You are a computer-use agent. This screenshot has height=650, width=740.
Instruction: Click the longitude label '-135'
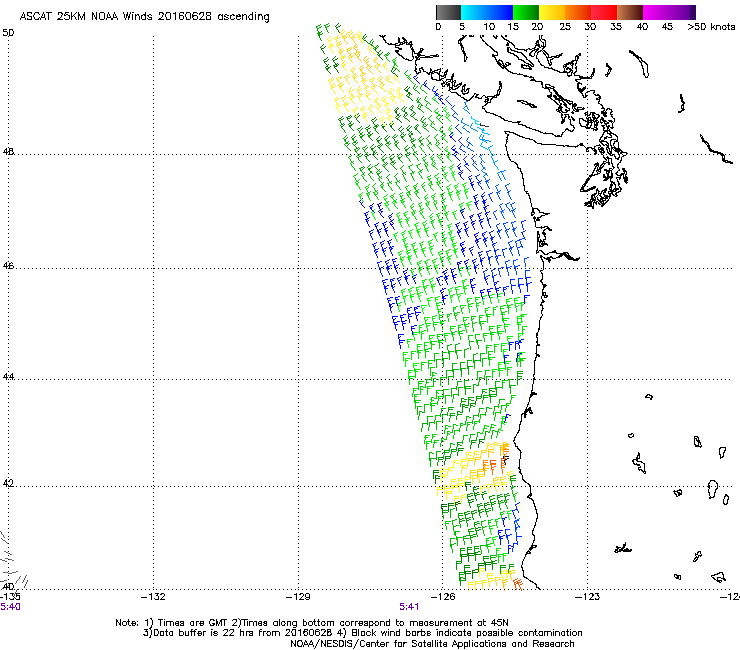pos(10,597)
